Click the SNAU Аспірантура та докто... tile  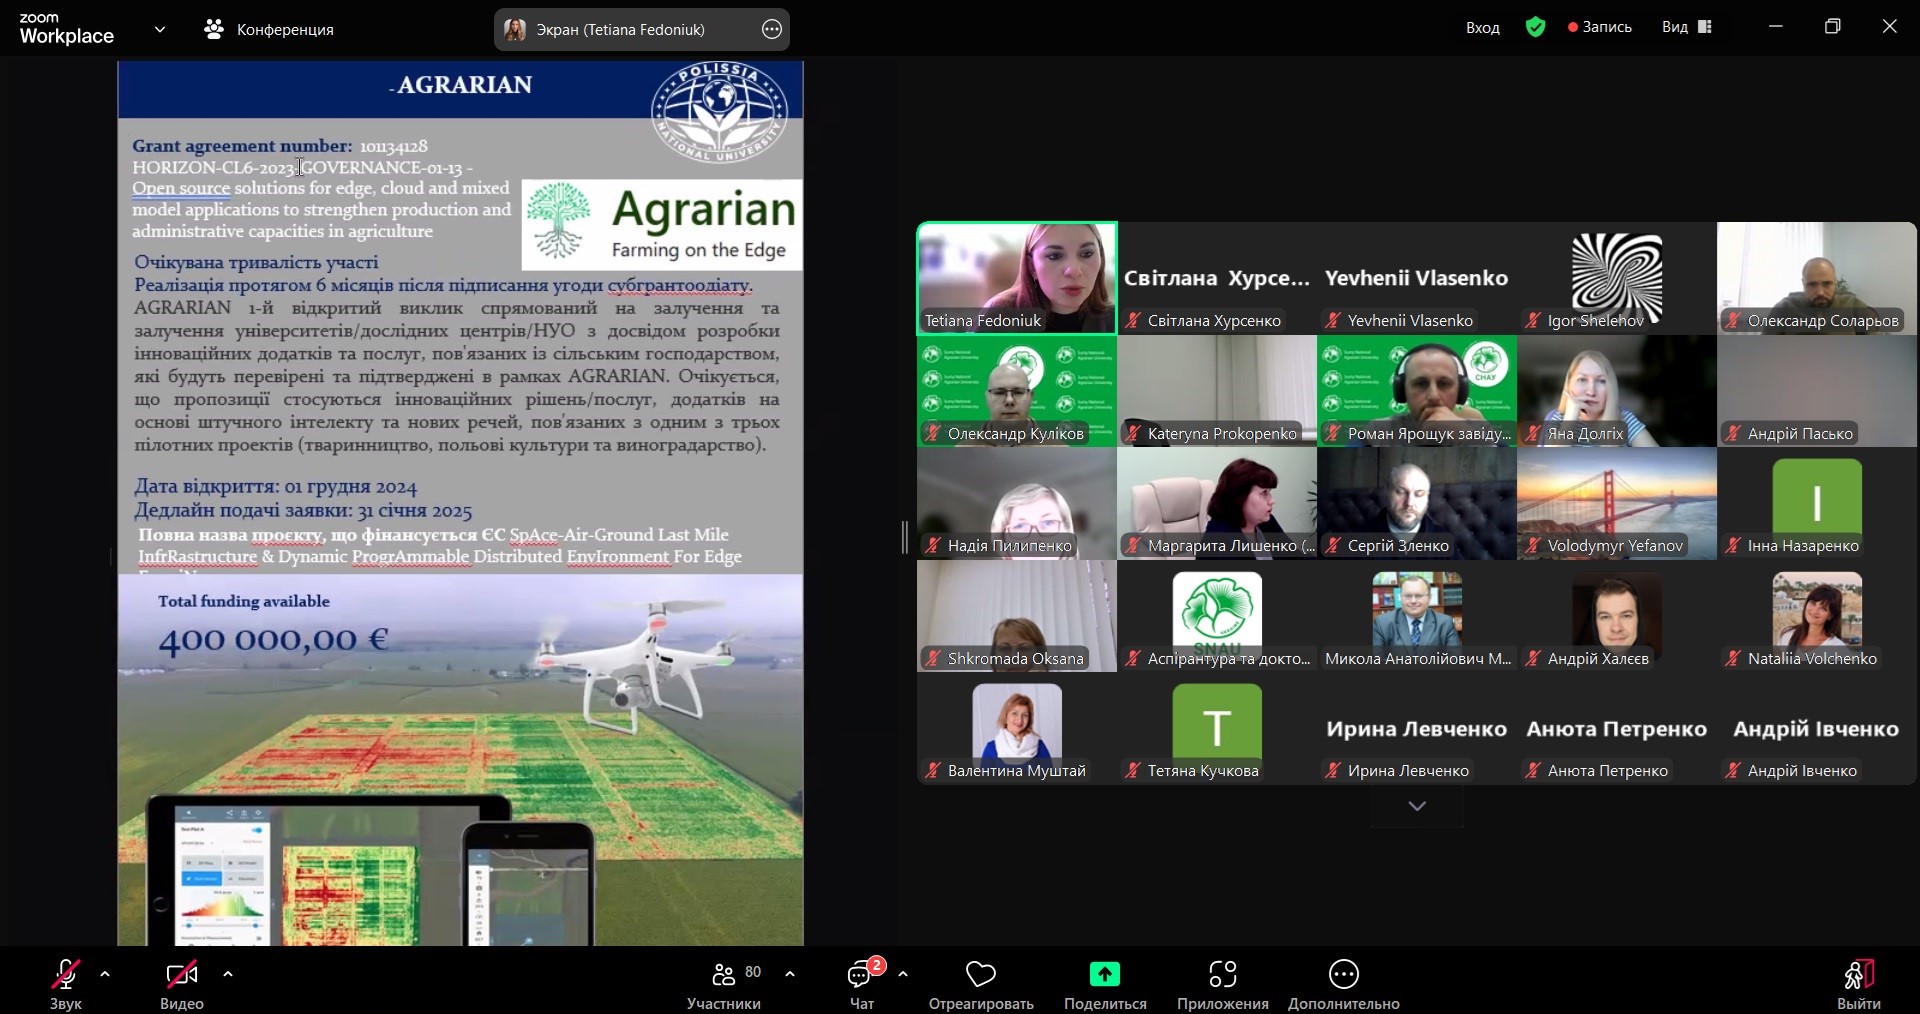[x=1217, y=616]
